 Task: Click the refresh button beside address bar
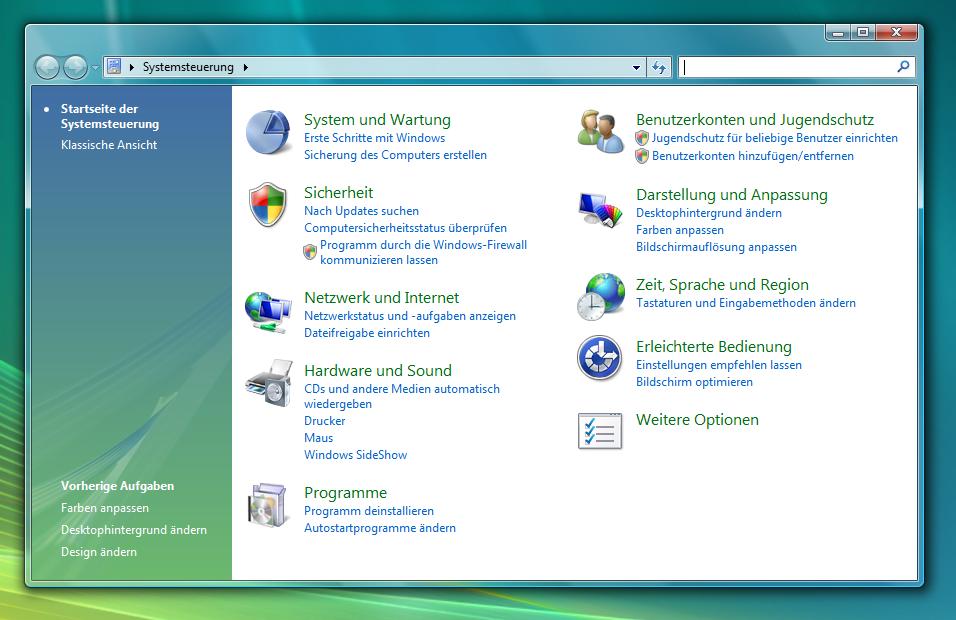tap(658, 67)
